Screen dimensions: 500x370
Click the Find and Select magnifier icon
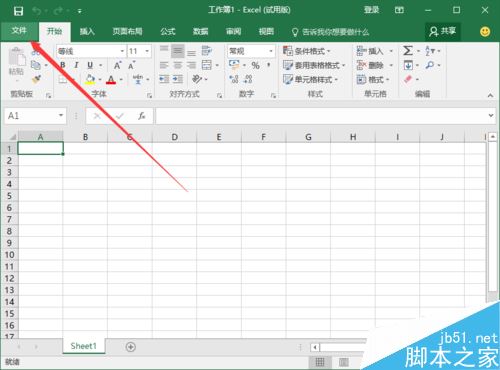tap(430, 65)
